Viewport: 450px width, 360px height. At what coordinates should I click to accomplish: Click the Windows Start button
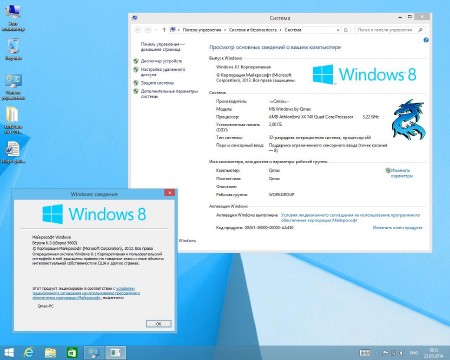click(9, 353)
